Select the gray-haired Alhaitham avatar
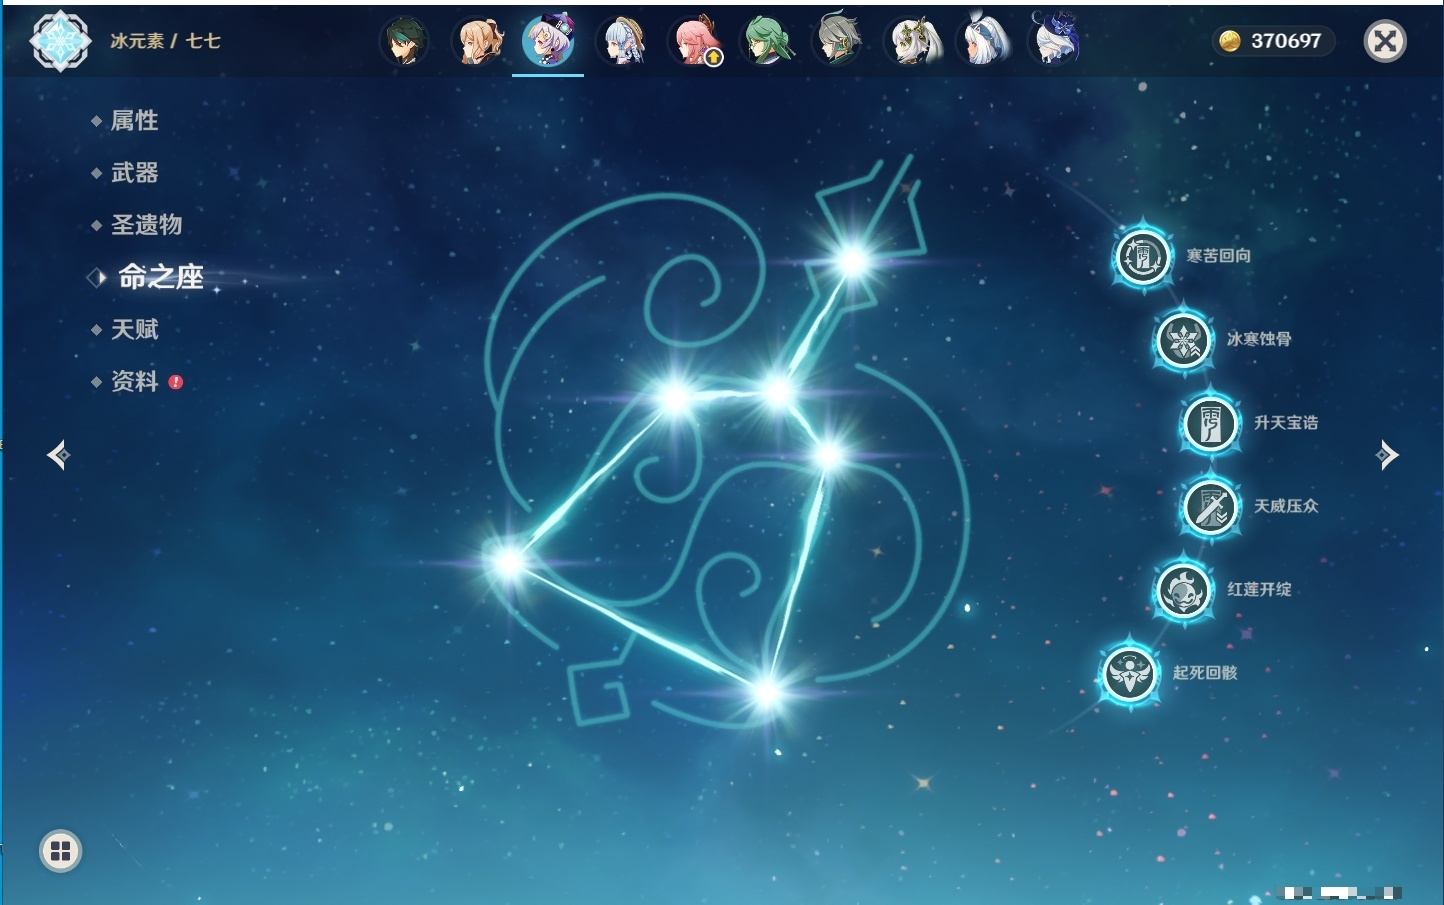This screenshot has height=905, width=1444. 838,41
